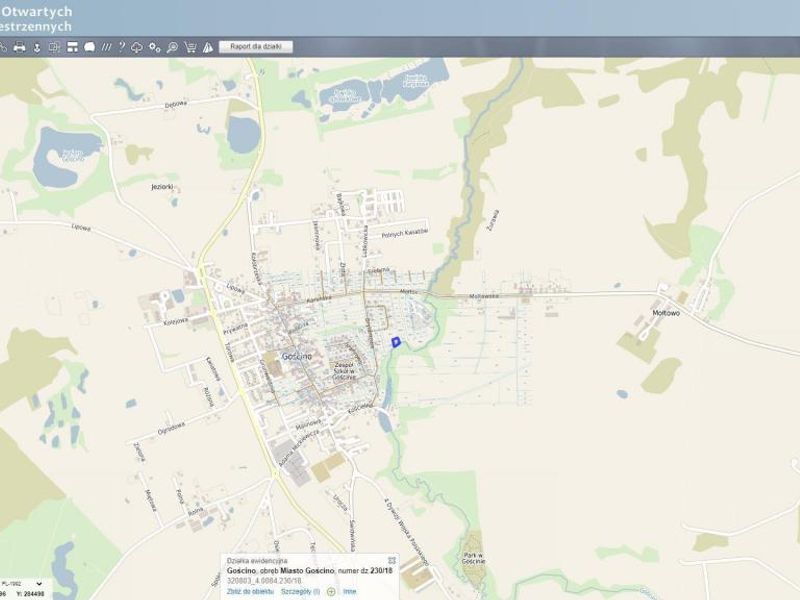Click the download arrow toolbar icon
The height and width of the screenshot is (600, 800).
pos(37,47)
